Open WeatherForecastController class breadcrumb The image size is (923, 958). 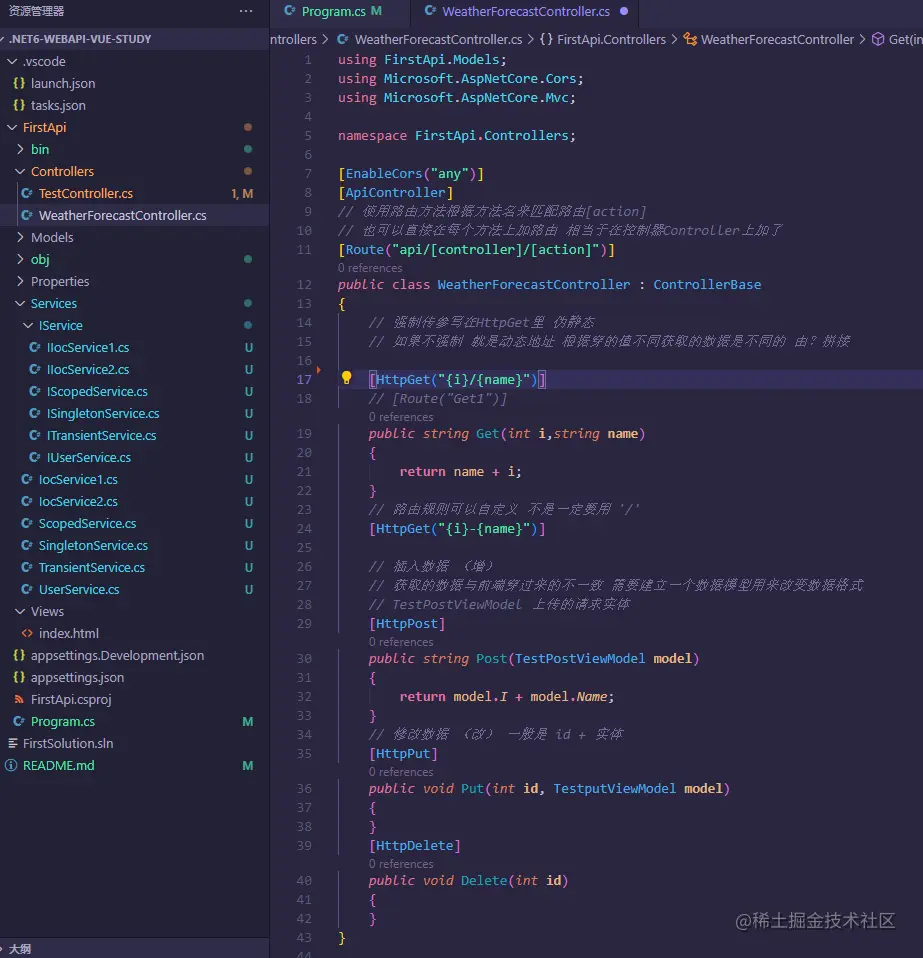click(777, 39)
